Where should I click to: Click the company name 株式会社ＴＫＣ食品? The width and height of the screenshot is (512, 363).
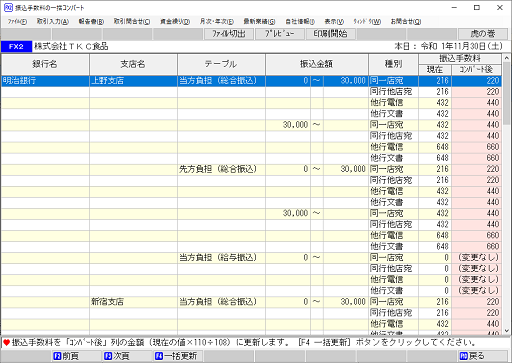coord(71,47)
